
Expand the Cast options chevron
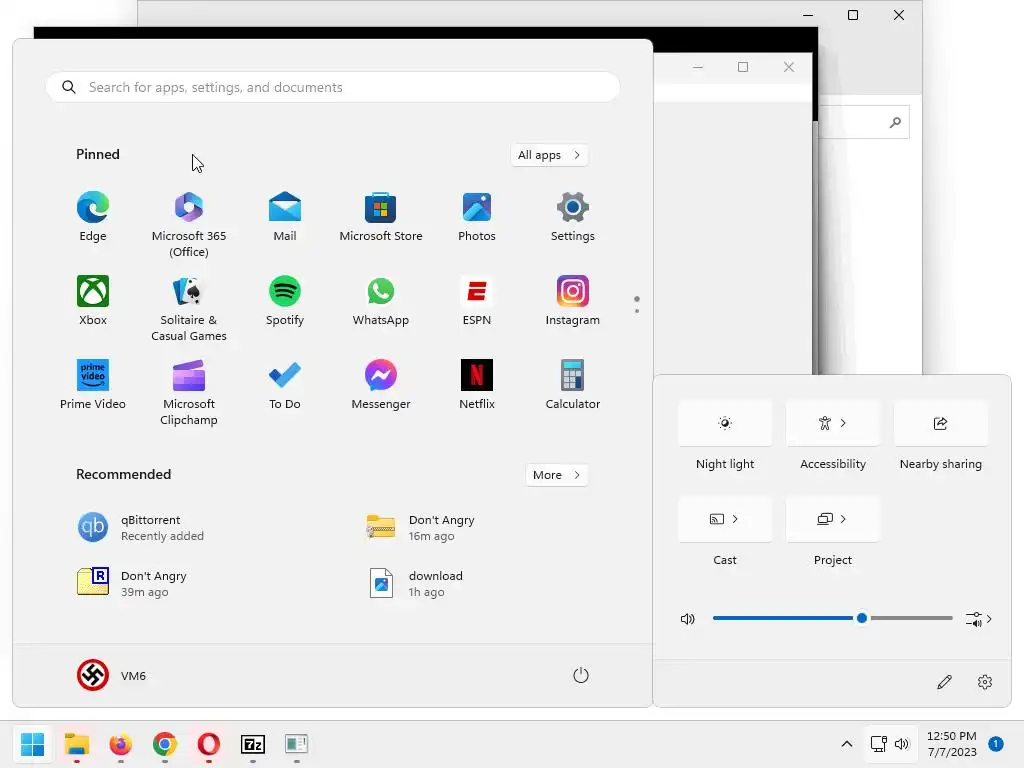(735, 519)
